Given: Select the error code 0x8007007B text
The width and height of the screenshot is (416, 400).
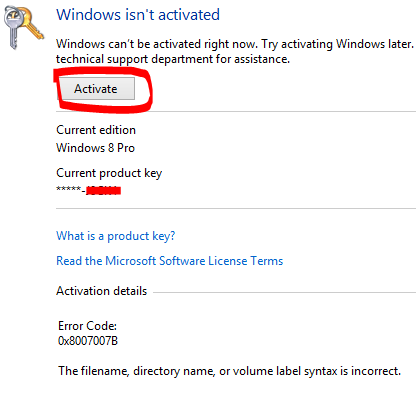Looking at the screenshot, I should coord(88,341).
